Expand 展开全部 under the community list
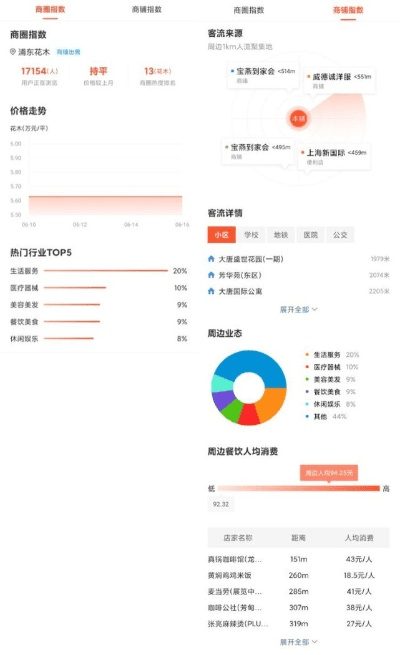The height and width of the screenshot is (655, 400). (x=299, y=310)
